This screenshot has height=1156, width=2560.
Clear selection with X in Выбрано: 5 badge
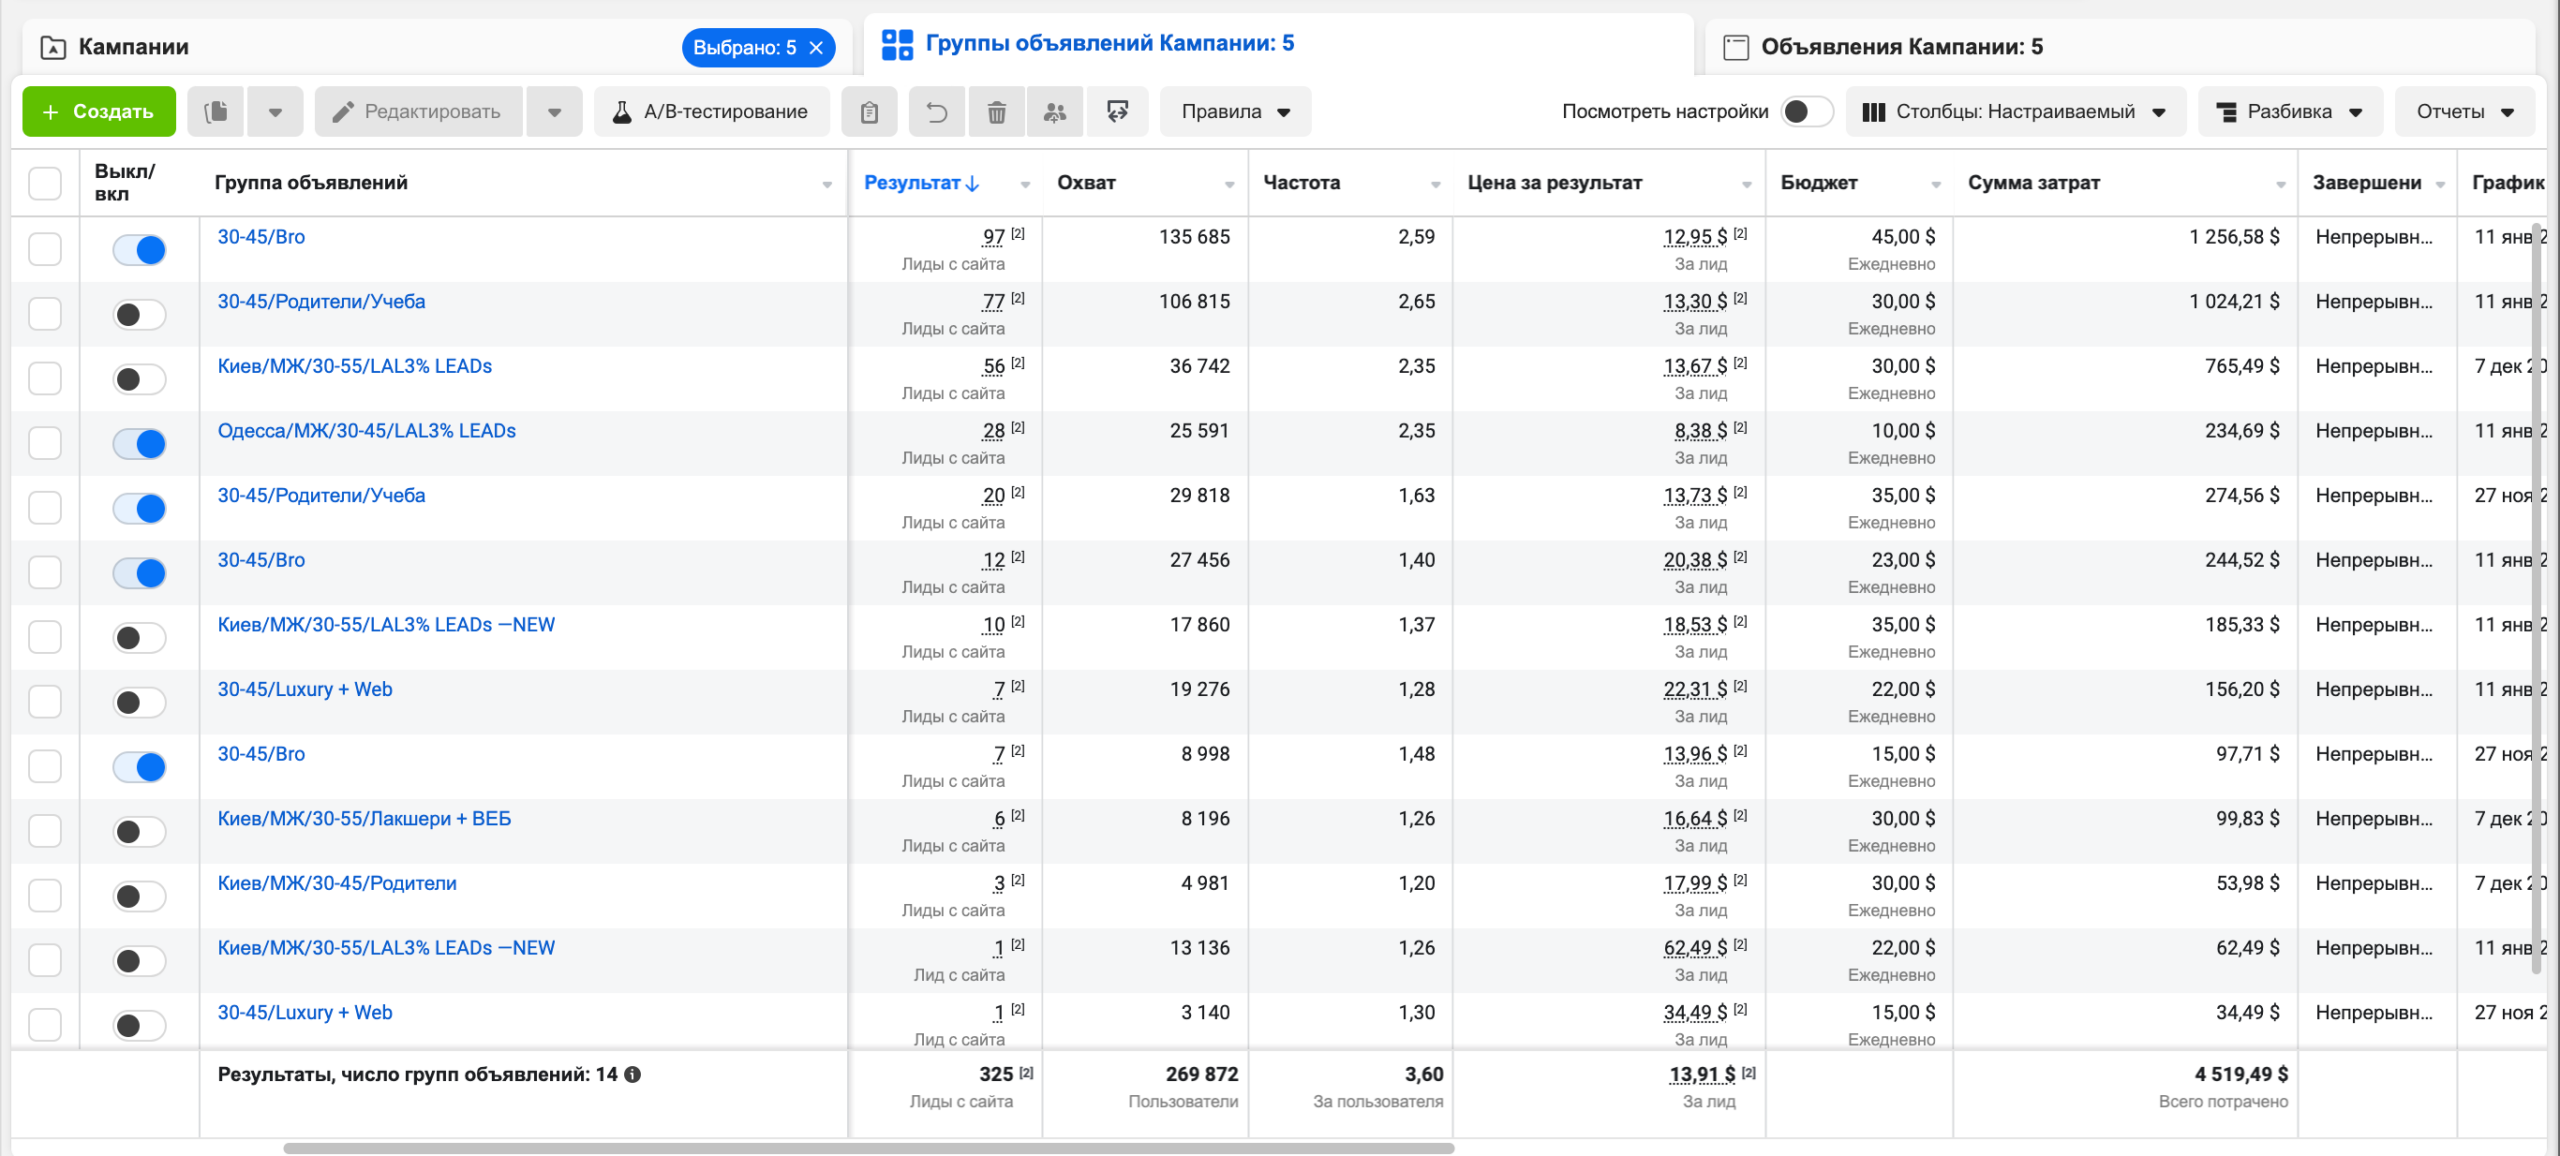pos(816,48)
